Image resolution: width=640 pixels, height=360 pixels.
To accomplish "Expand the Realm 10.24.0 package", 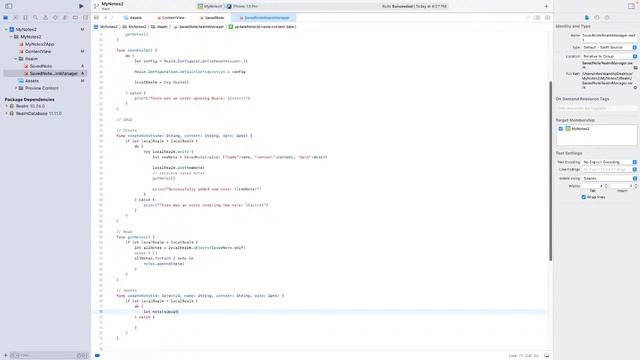I will point(6,106).
